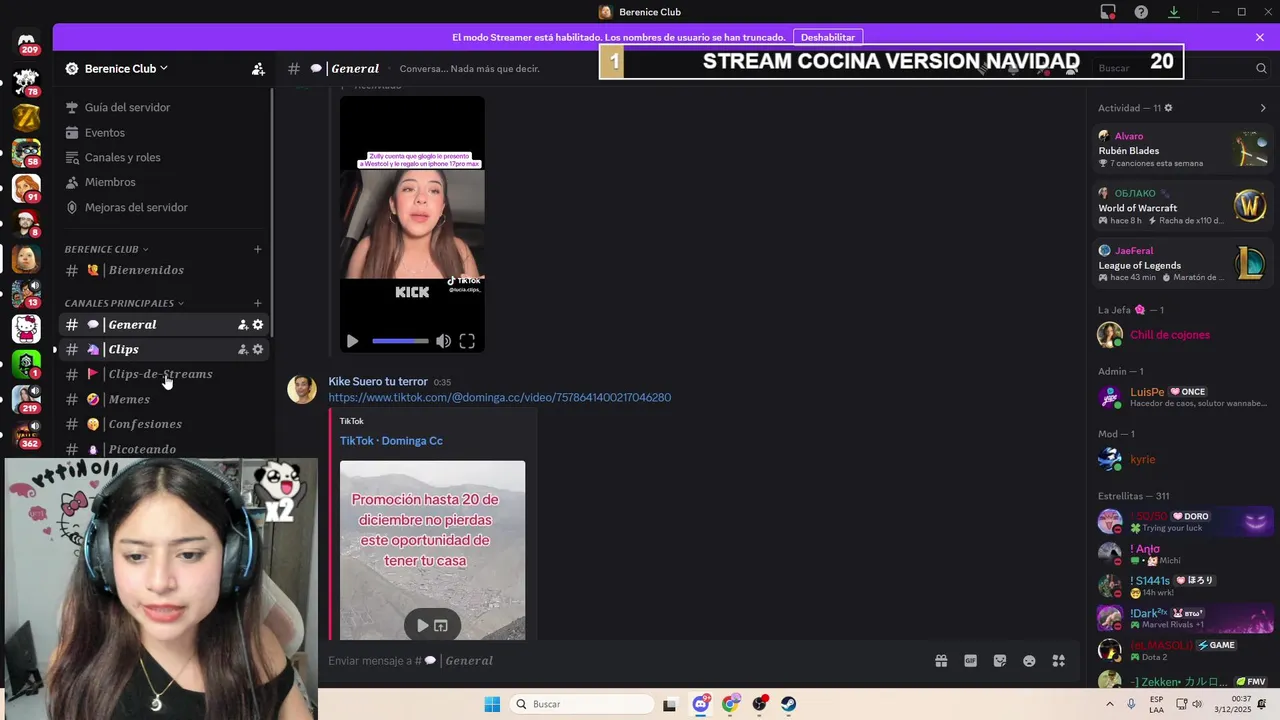Open settings gear for Clips channel
The width and height of the screenshot is (1280, 720).
258,350
